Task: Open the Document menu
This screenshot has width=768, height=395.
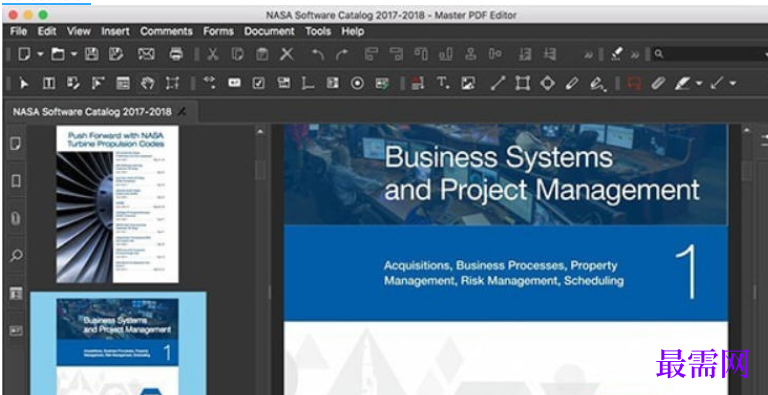Action: (x=269, y=31)
